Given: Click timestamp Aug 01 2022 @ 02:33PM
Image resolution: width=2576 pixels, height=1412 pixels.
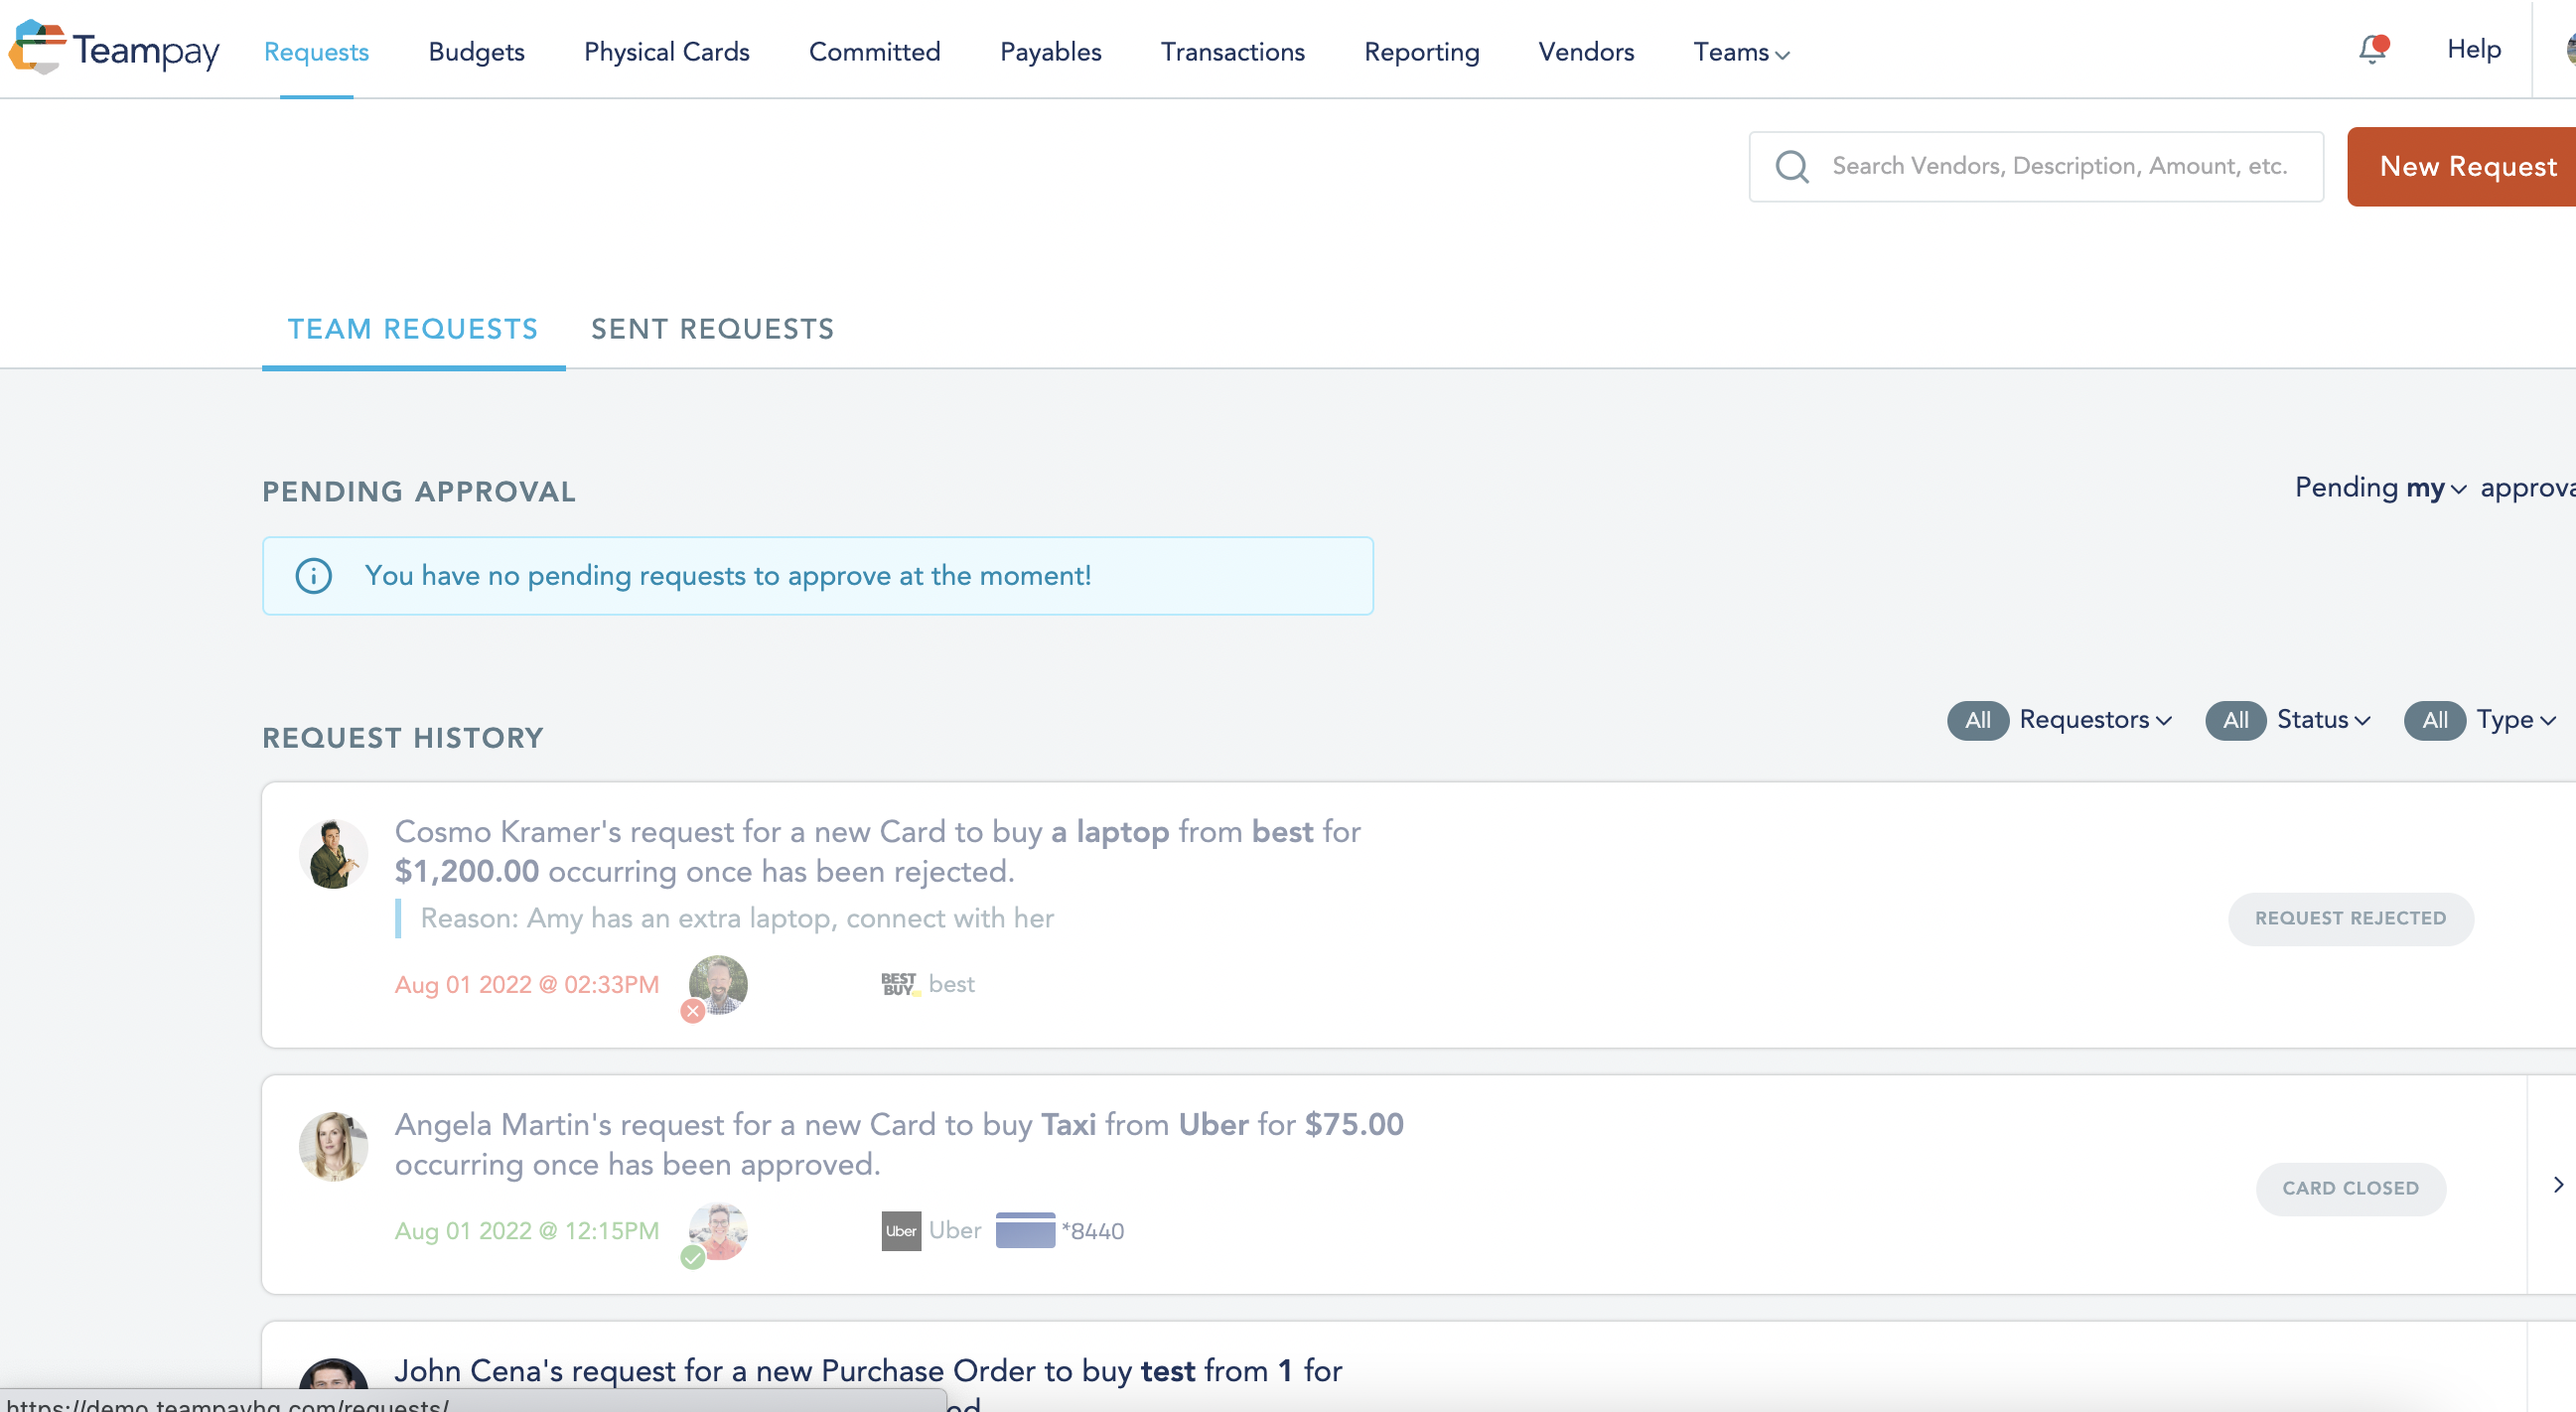Looking at the screenshot, I should click(527, 985).
